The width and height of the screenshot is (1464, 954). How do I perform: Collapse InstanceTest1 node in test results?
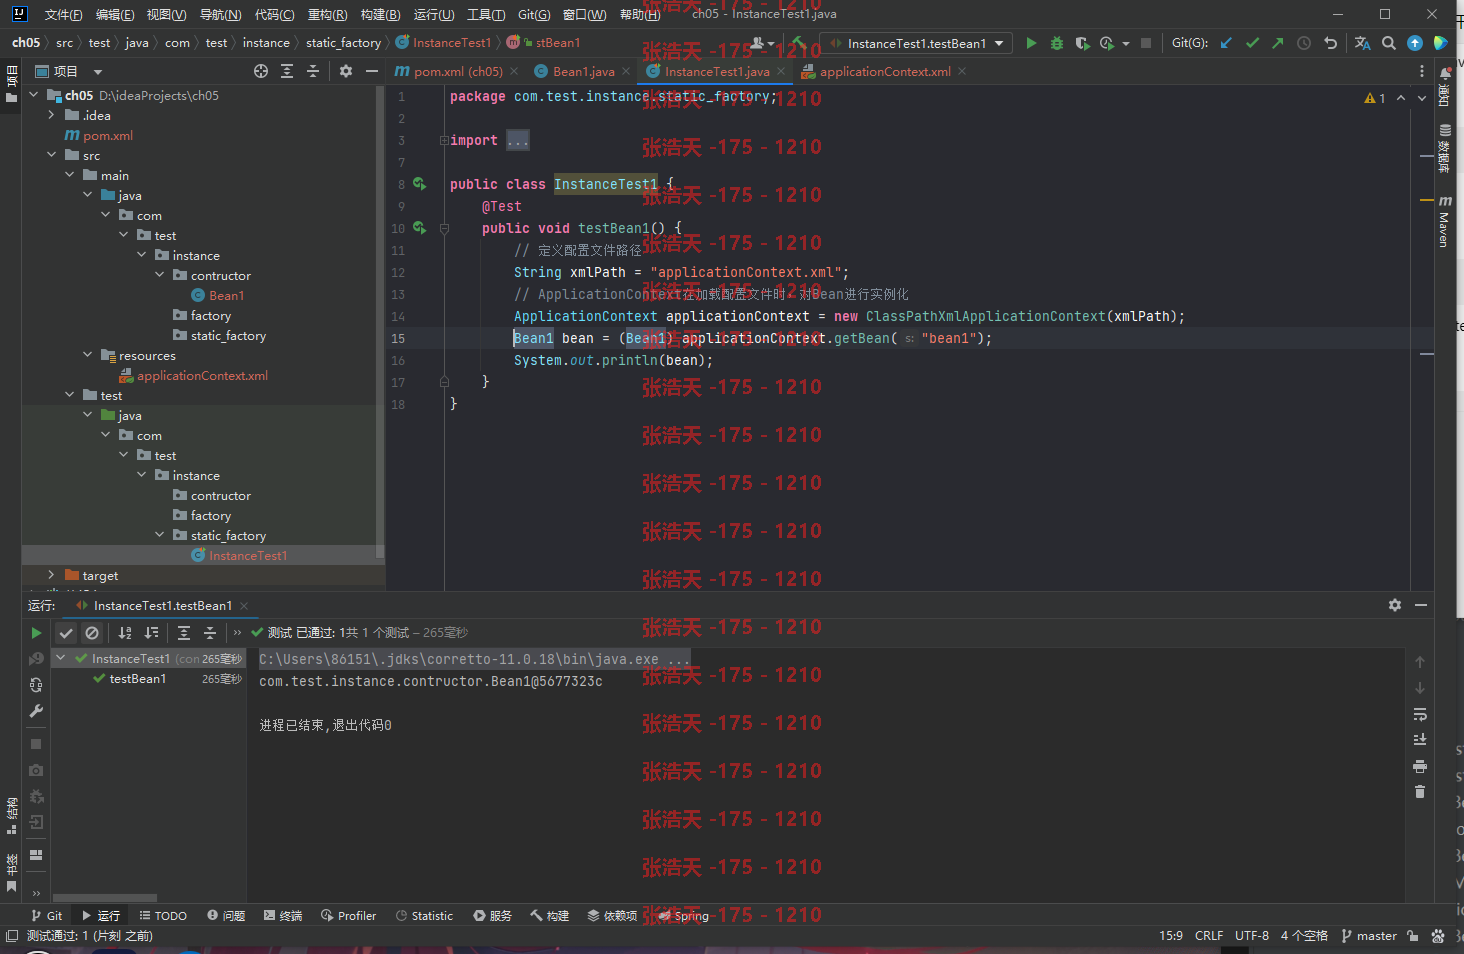tap(61, 658)
